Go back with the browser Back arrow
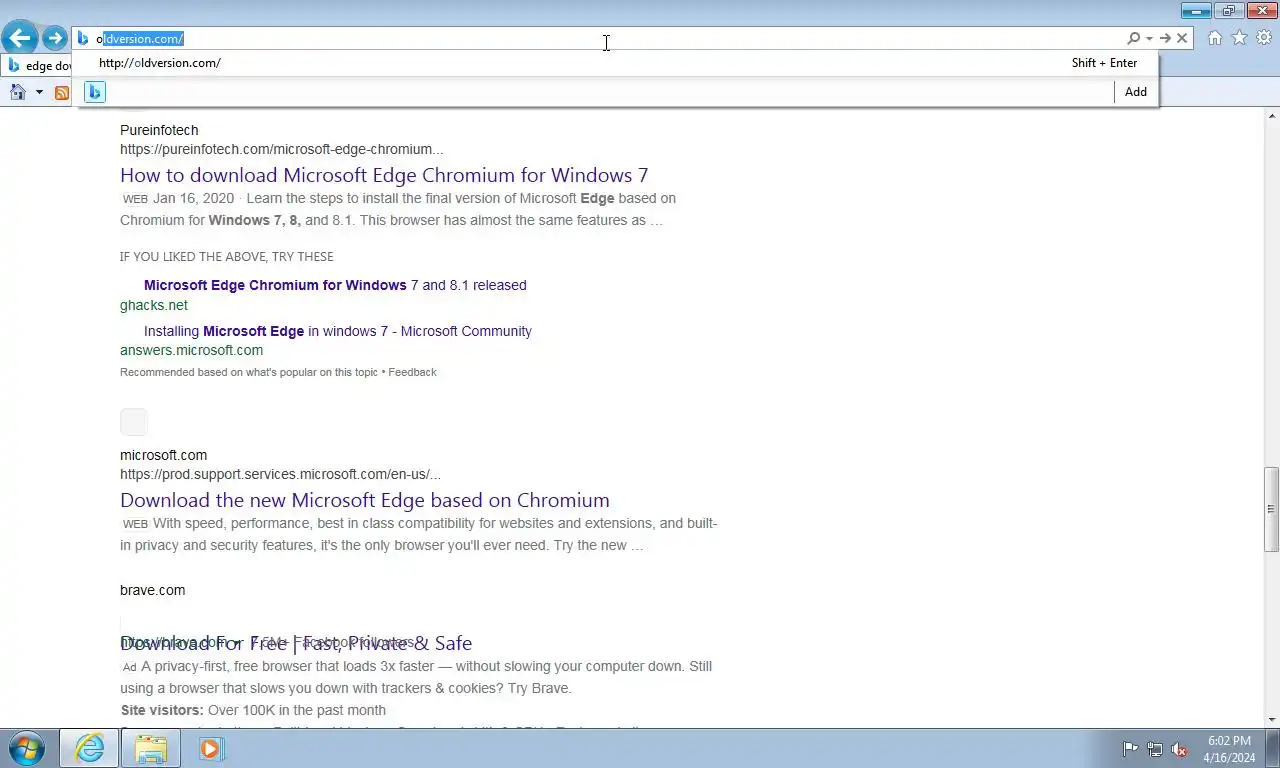This screenshot has height=768, width=1280. [x=20, y=39]
